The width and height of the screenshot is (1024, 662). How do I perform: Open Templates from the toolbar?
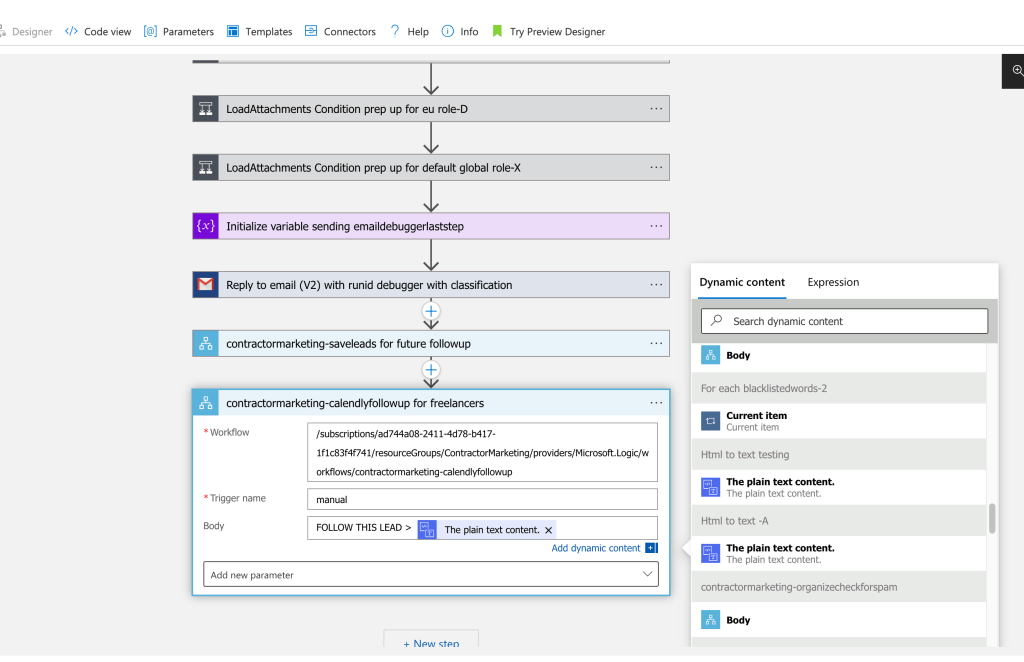259,31
